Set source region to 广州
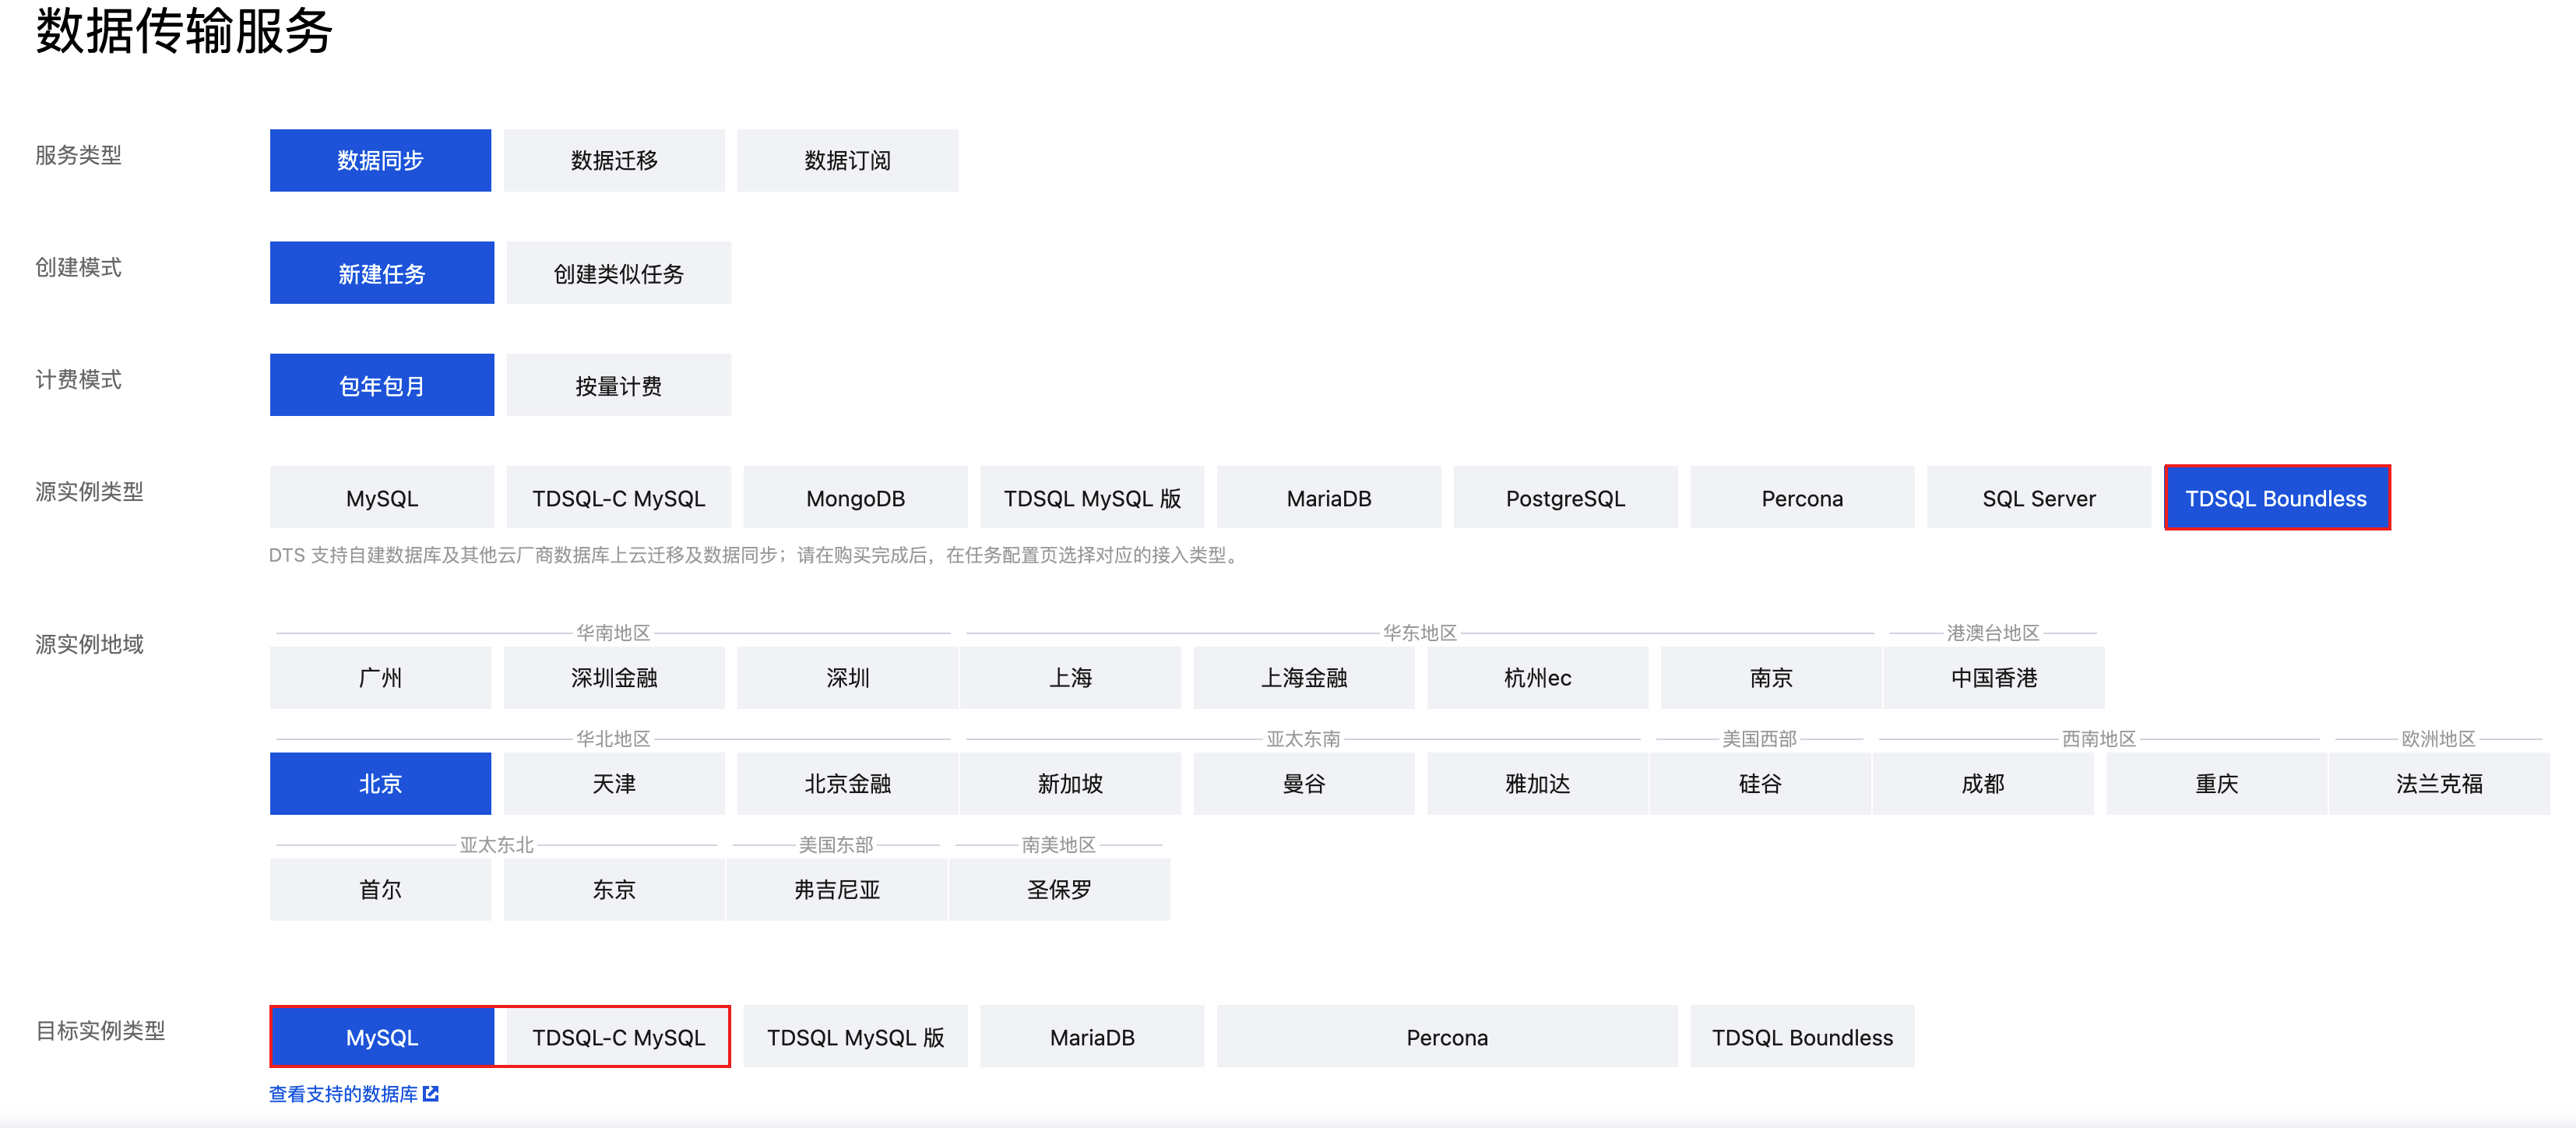Screen dimensions: 2576x1128 (x=380, y=677)
